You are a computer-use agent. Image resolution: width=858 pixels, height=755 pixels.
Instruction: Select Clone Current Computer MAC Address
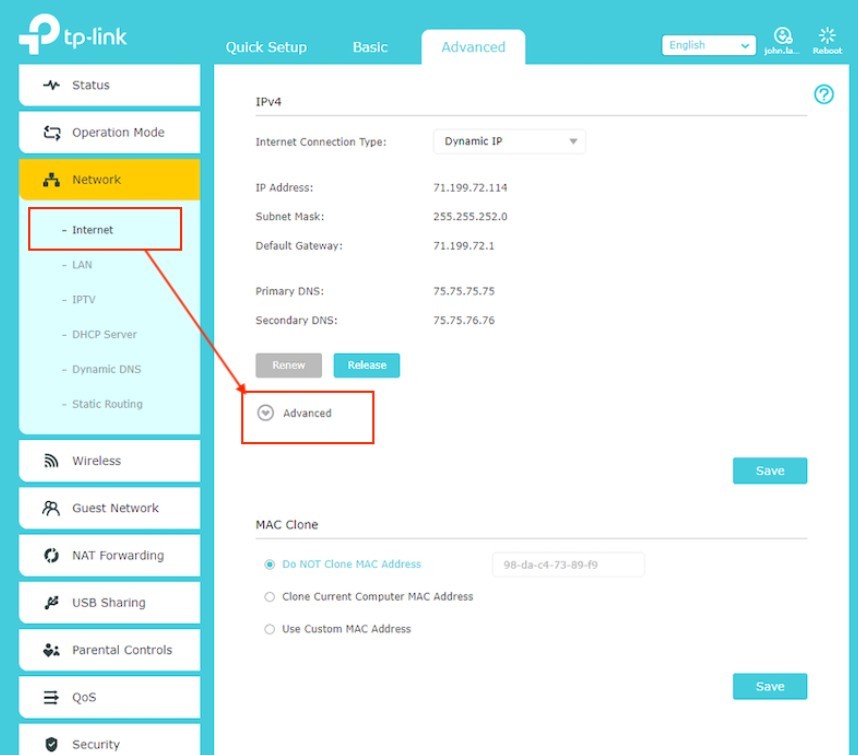coord(270,597)
